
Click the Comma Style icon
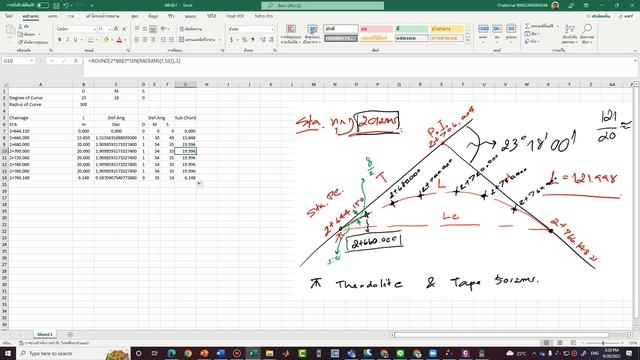tap(253, 40)
